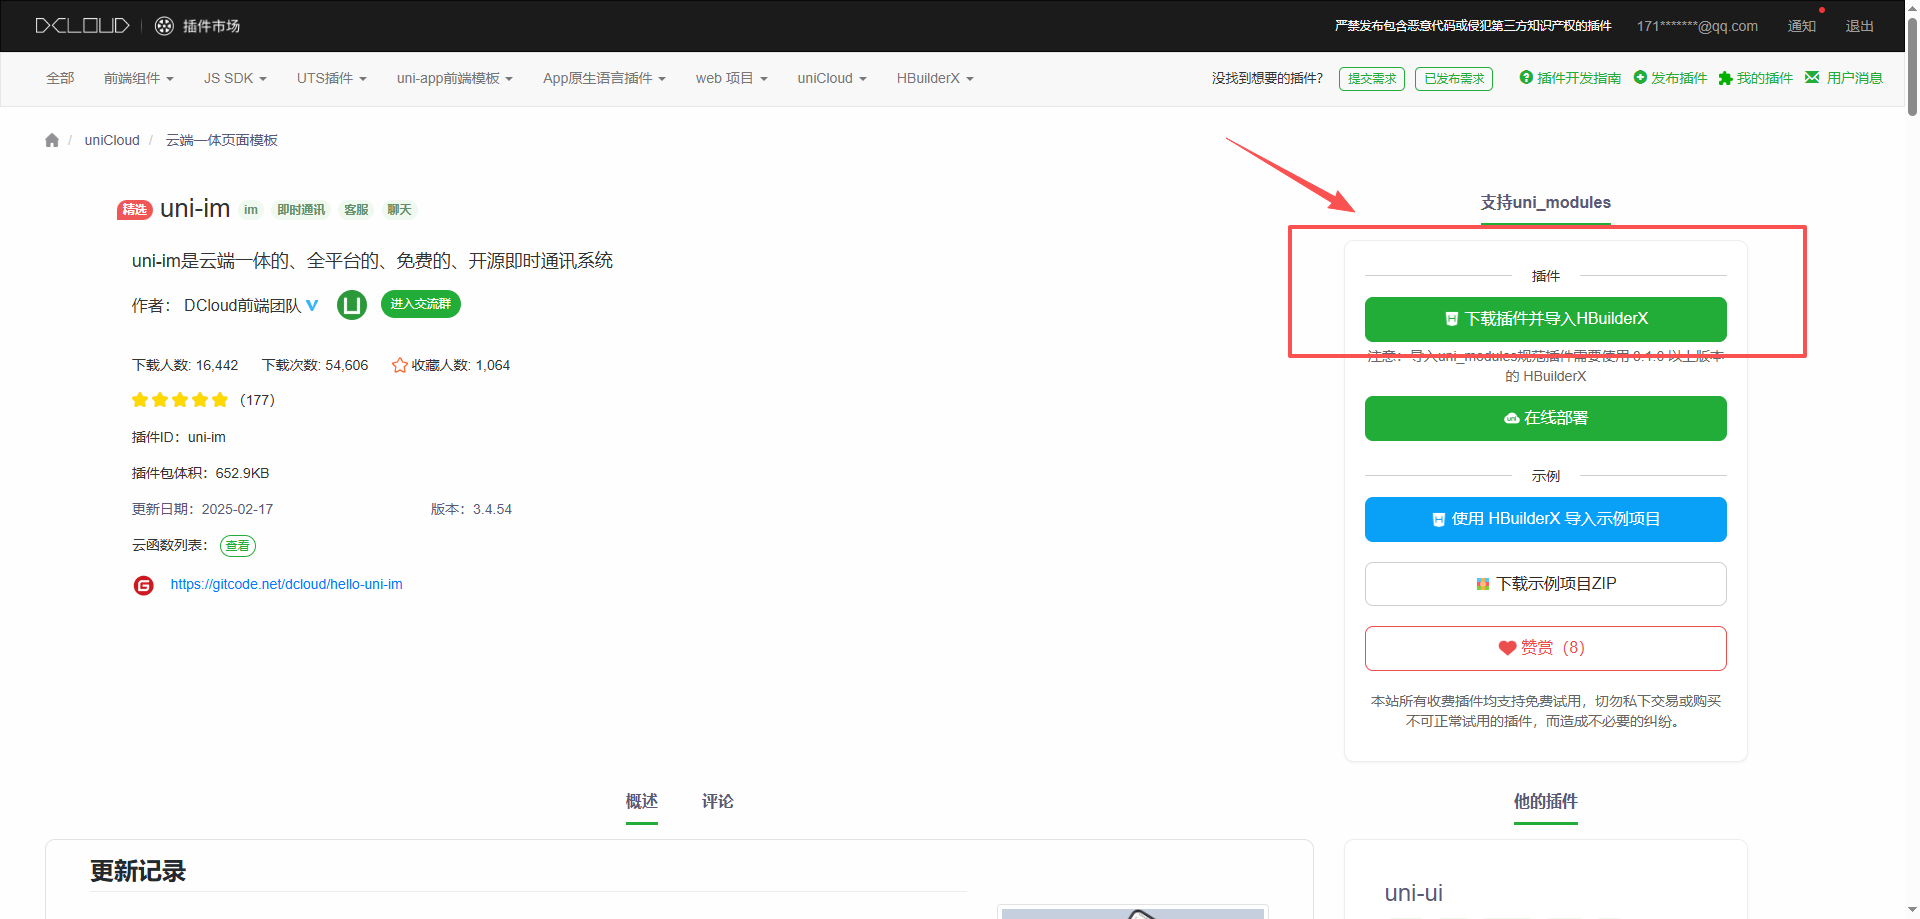Click 查看 next to 云函数列表
Viewport: 1920px width, 919px height.
(x=238, y=546)
